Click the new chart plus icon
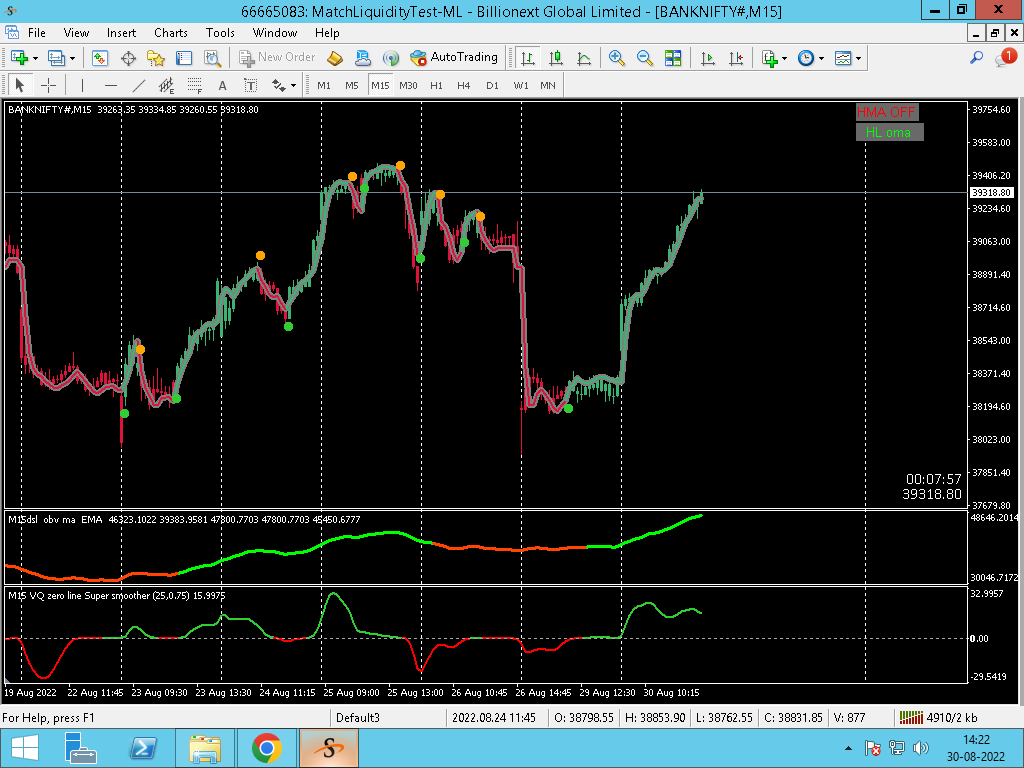Screen dimensions: 1024x768 coord(20,58)
